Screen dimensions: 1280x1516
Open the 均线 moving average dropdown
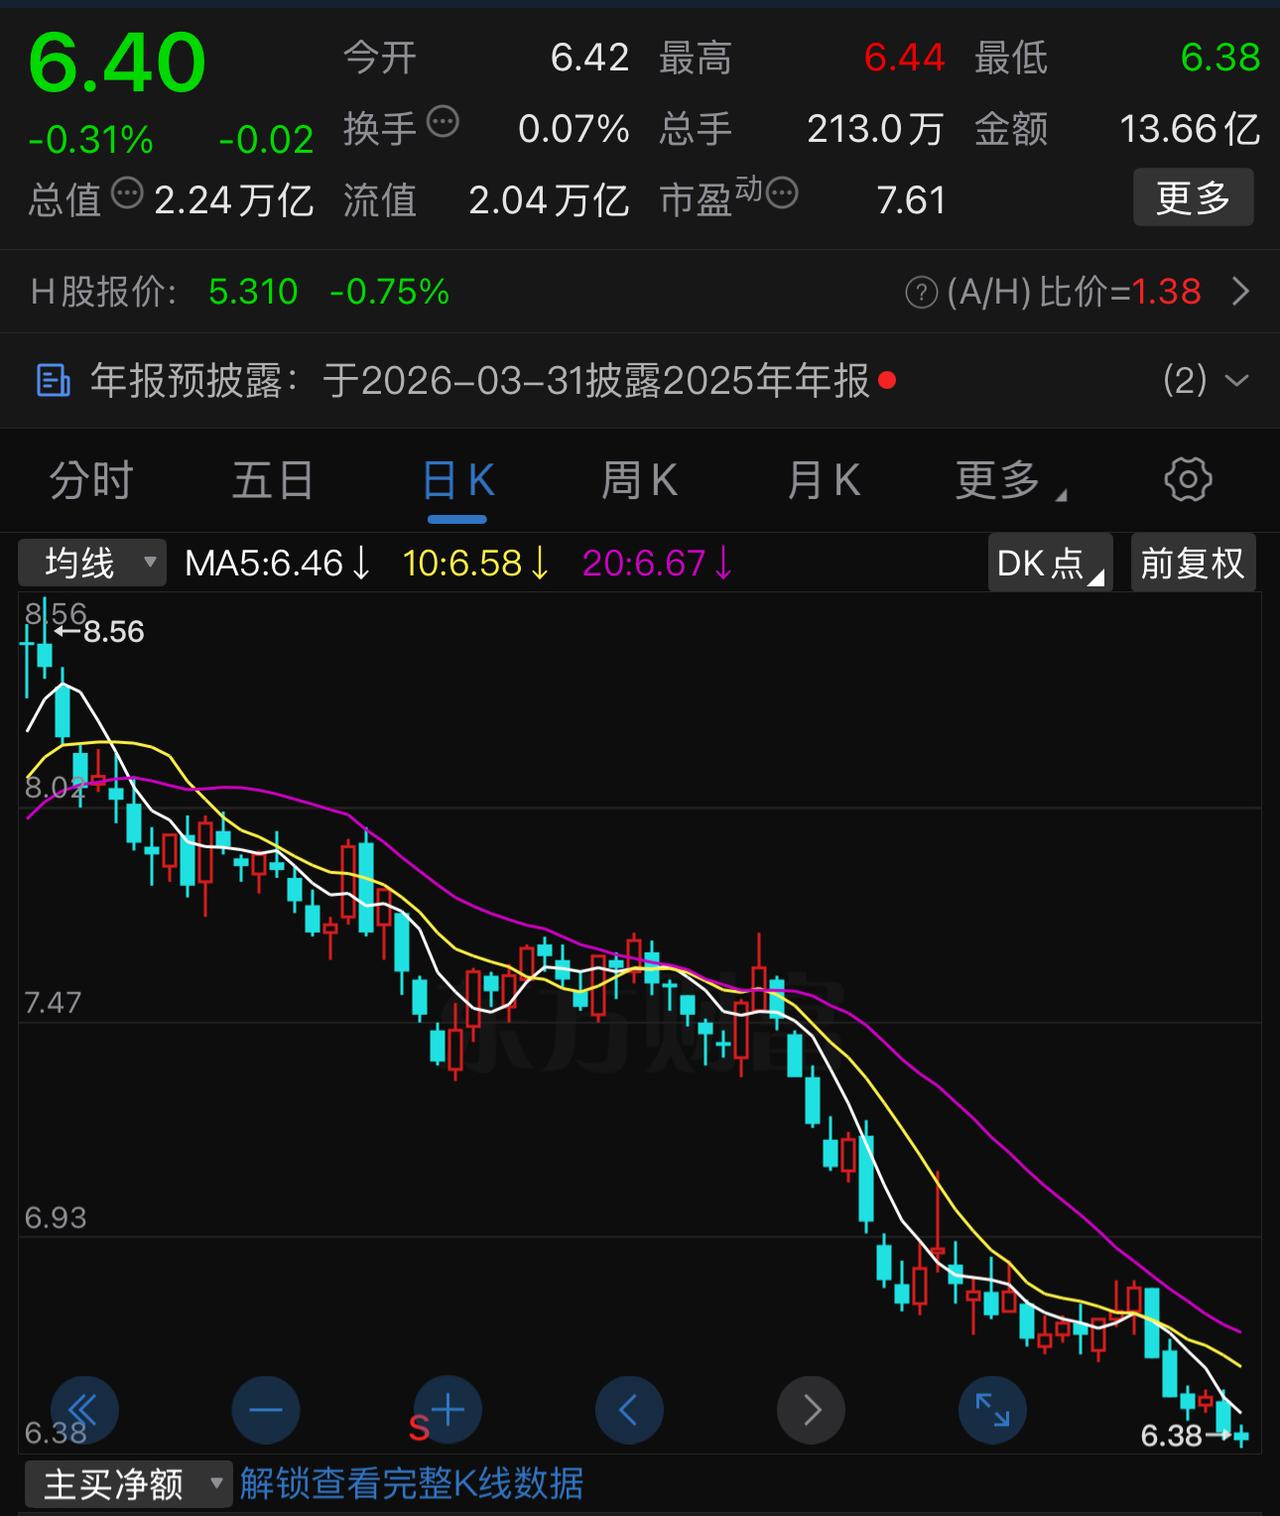click(x=92, y=563)
